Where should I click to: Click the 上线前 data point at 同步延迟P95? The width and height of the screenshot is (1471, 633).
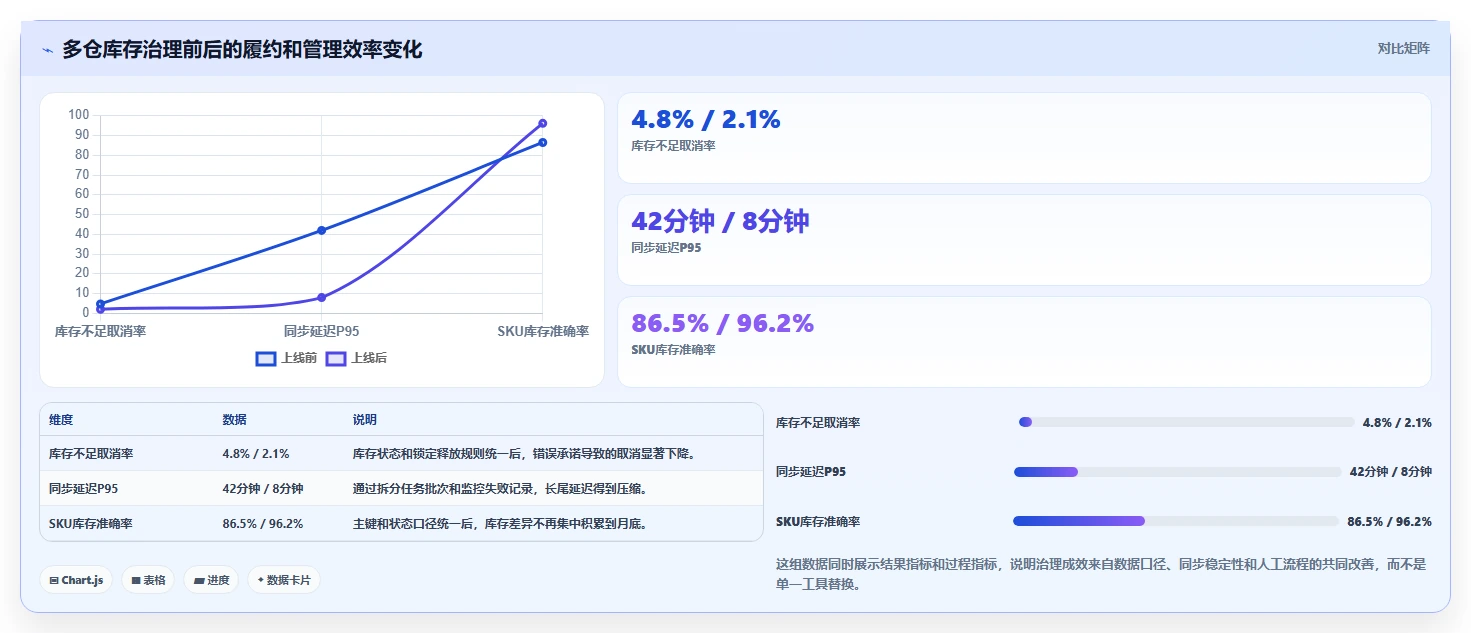pyautogui.click(x=321, y=230)
